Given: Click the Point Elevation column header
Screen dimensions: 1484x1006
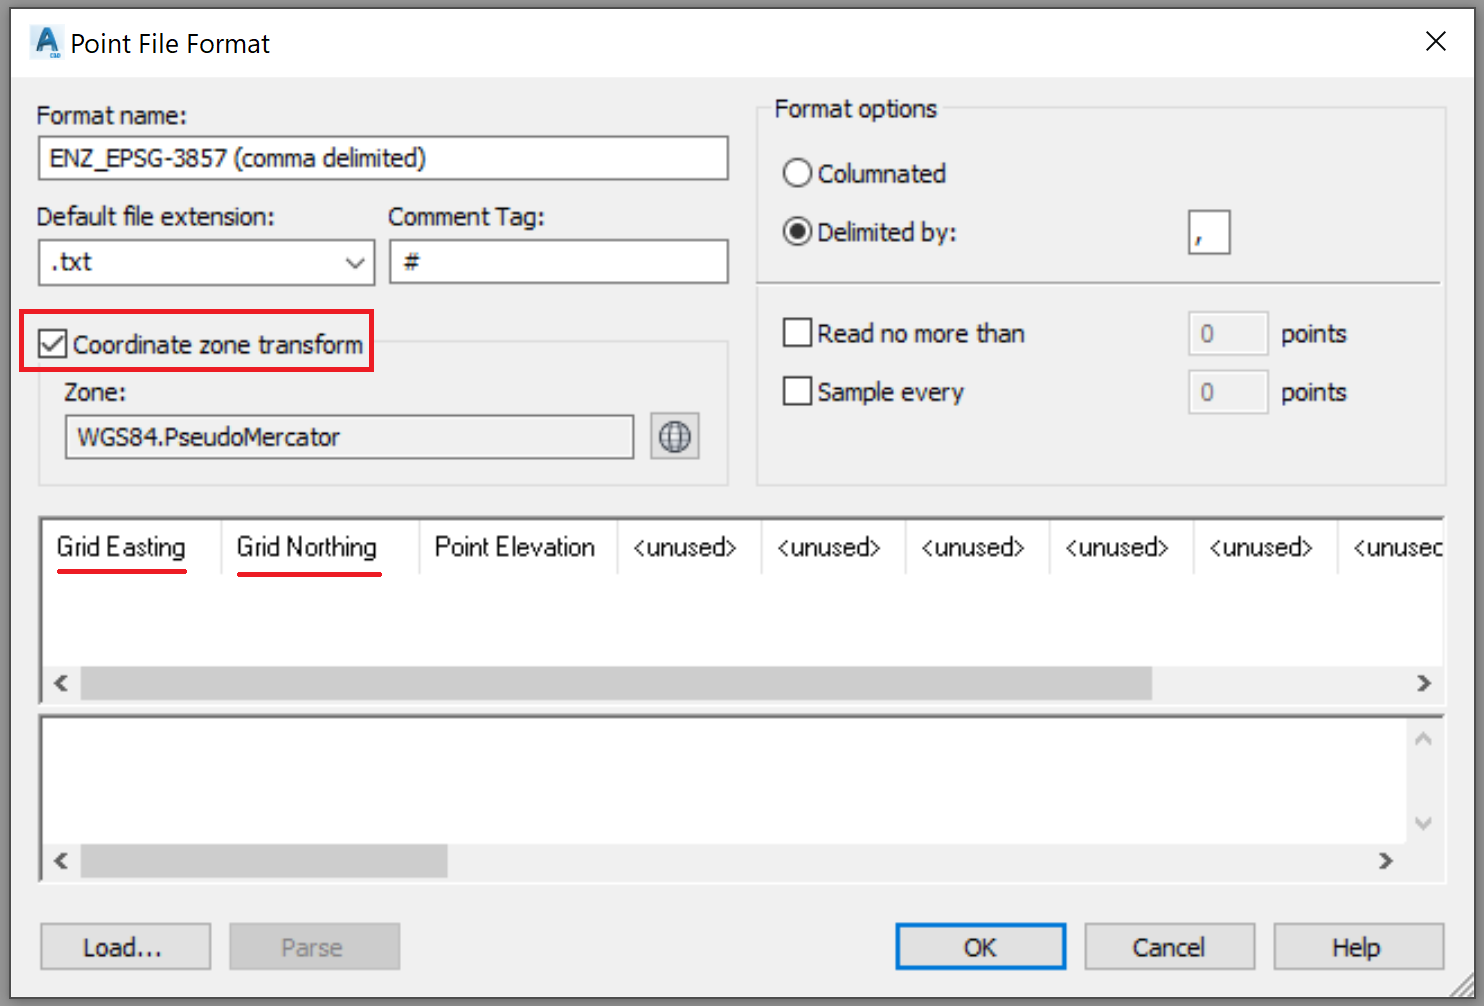Looking at the screenshot, I should tap(515, 547).
